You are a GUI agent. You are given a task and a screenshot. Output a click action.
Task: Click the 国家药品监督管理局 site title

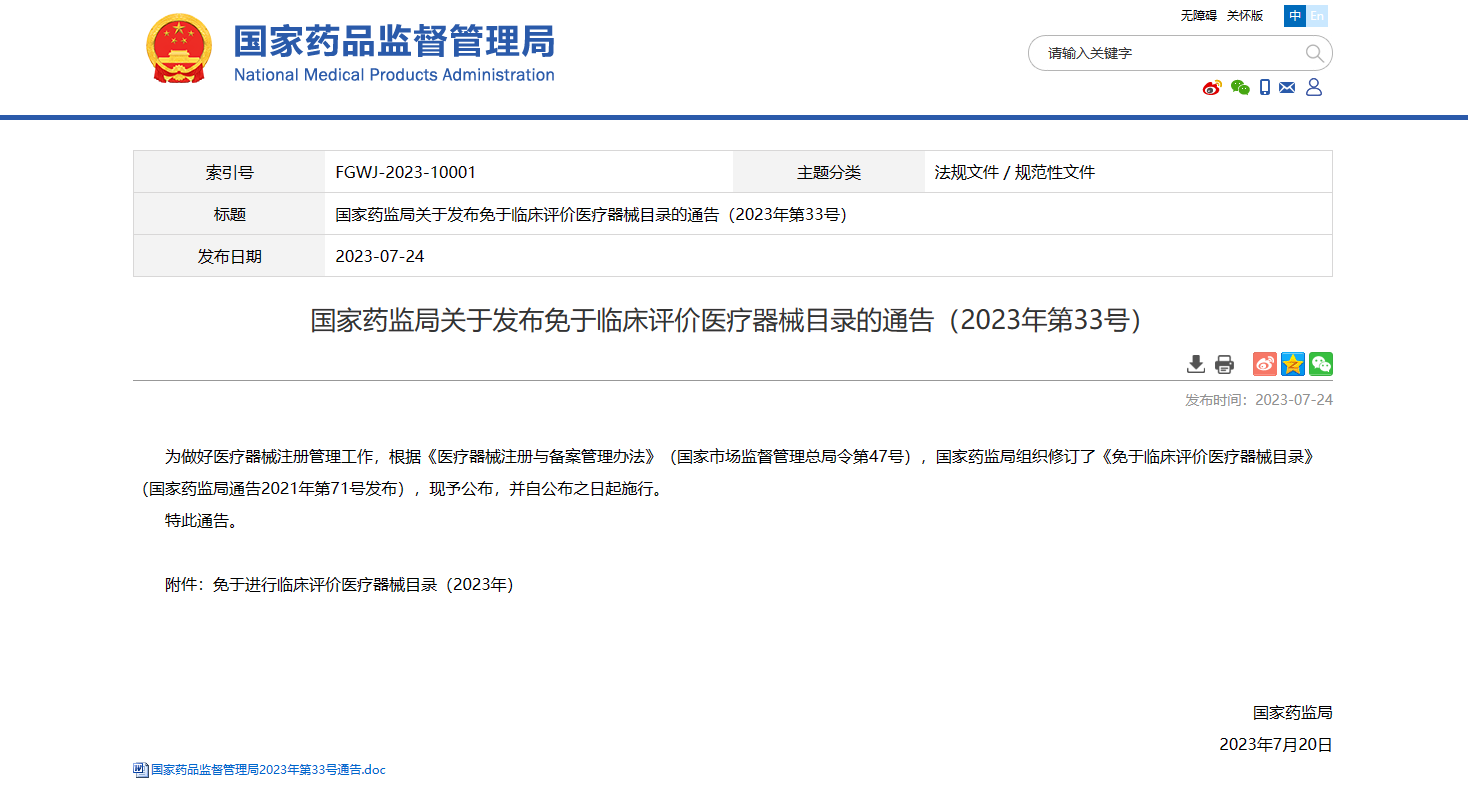coord(394,41)
